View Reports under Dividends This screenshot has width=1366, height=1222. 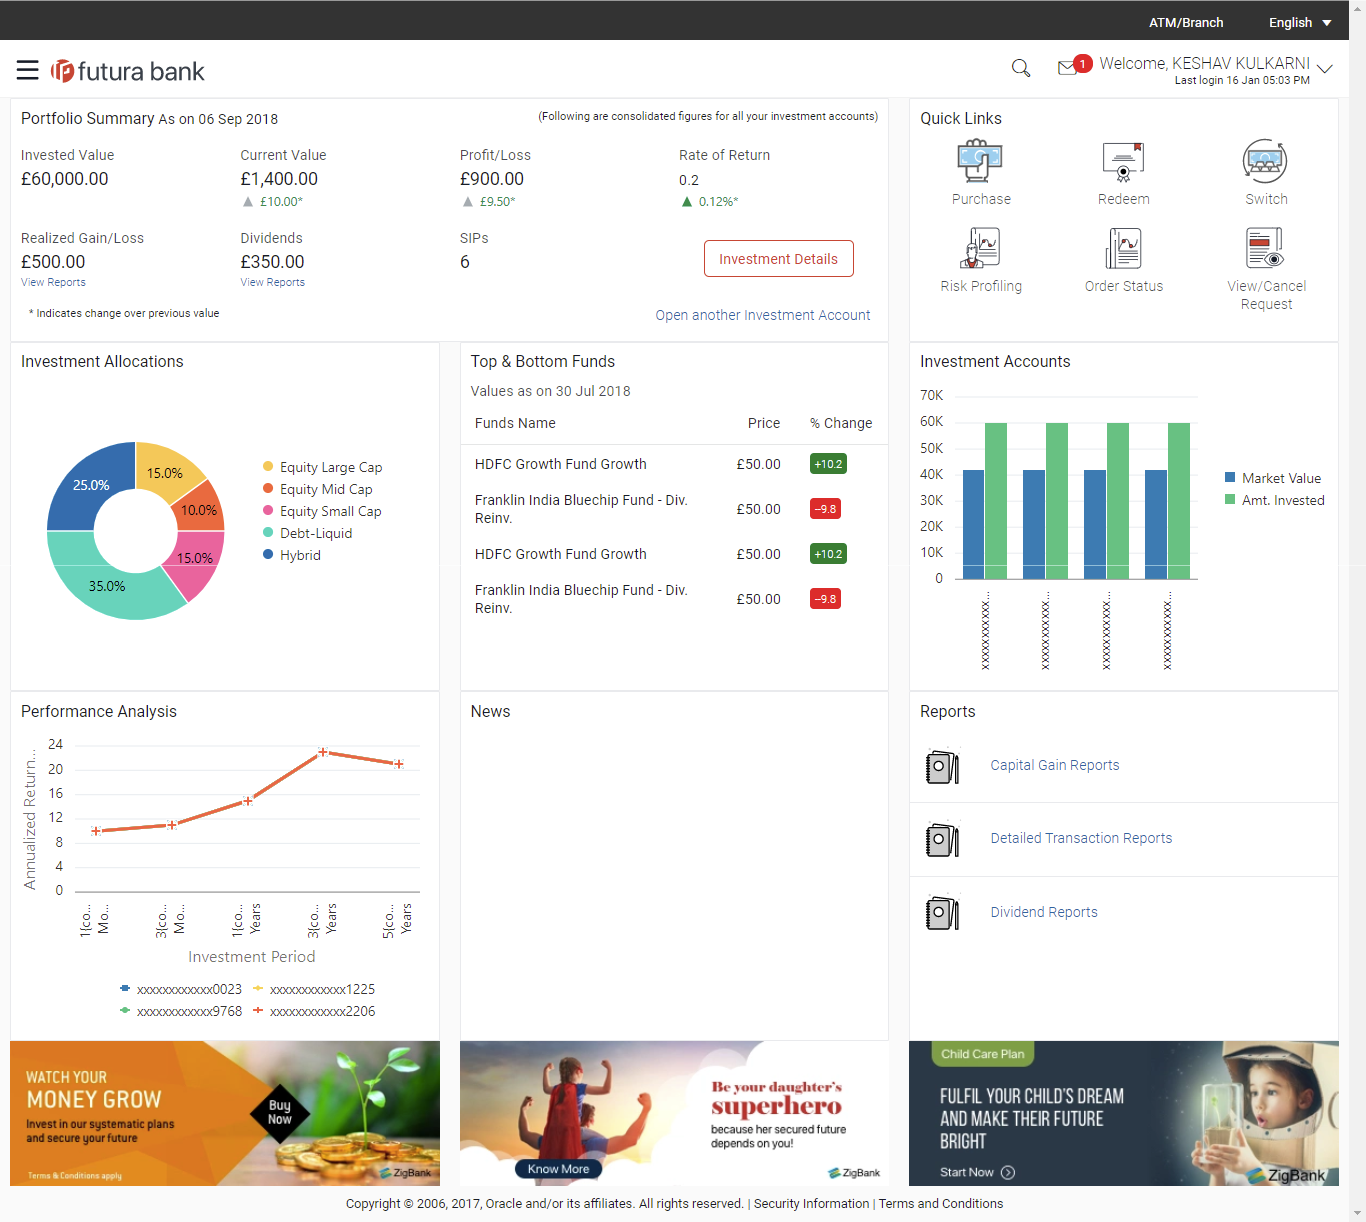(272, 282)
